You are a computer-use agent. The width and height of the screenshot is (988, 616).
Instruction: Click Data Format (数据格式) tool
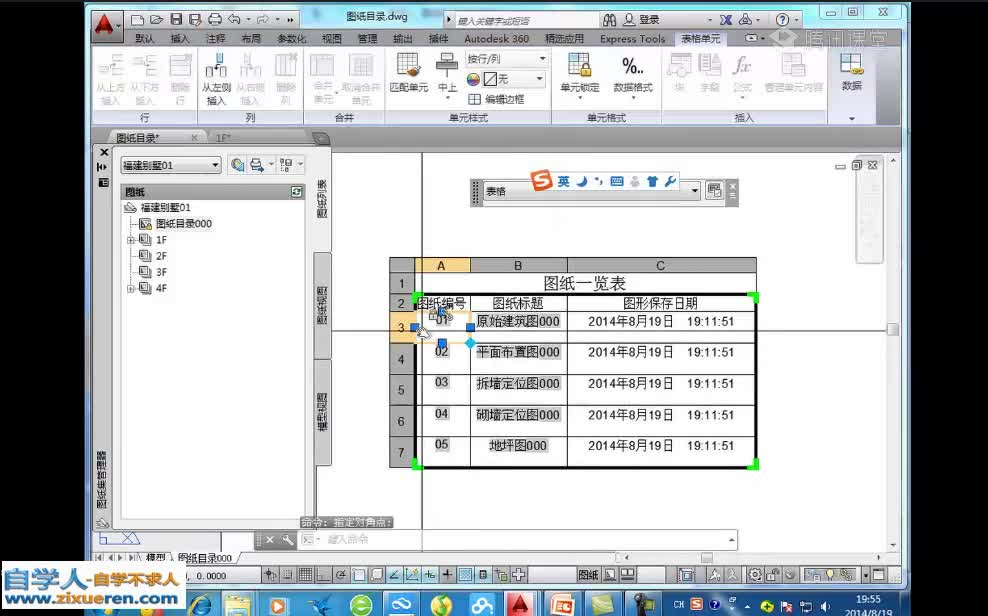pyautogui.click(x=633, y=74)
